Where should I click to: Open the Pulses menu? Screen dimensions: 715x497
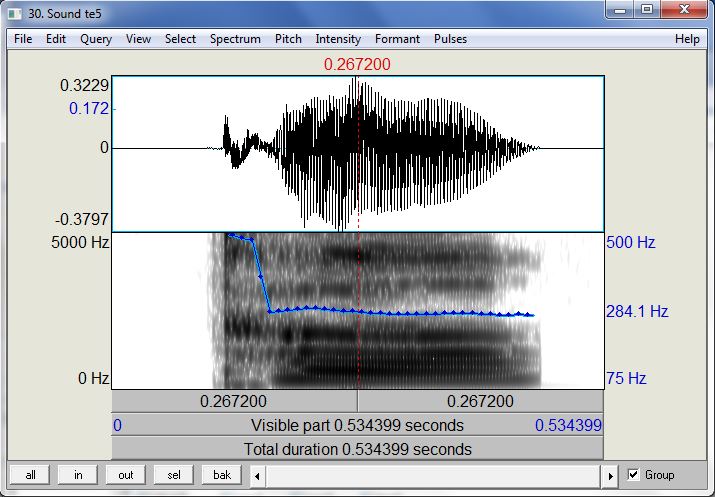coord(451,39)
